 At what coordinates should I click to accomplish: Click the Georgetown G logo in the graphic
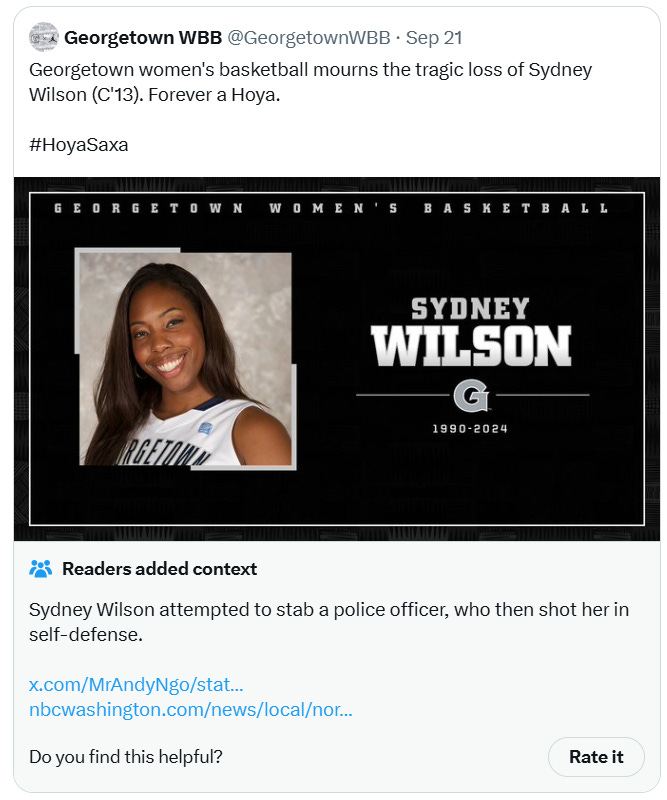[x=472, y=395]
